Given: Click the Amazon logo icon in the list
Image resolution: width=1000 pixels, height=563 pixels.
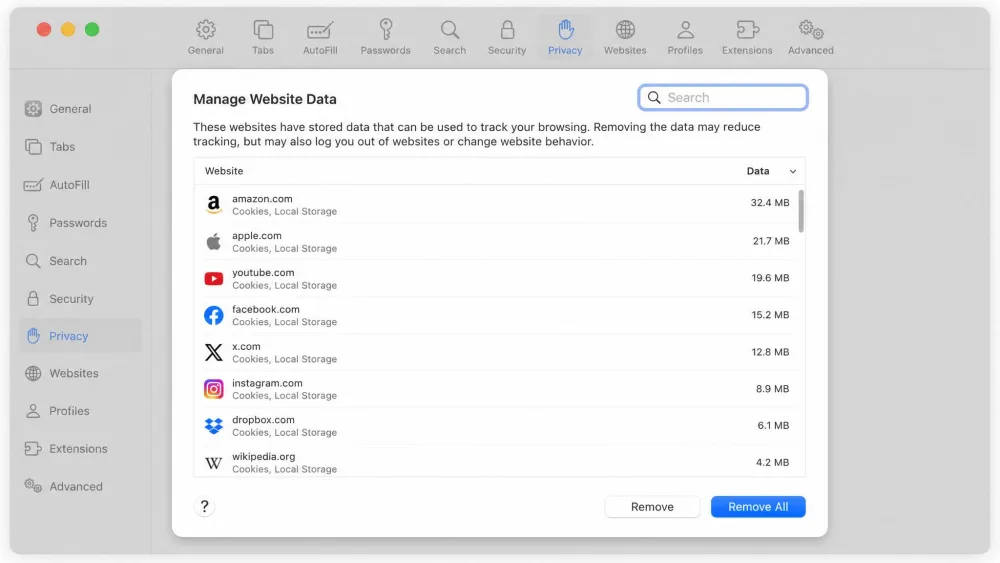Looking at the screenshot, I should [214, 204].
